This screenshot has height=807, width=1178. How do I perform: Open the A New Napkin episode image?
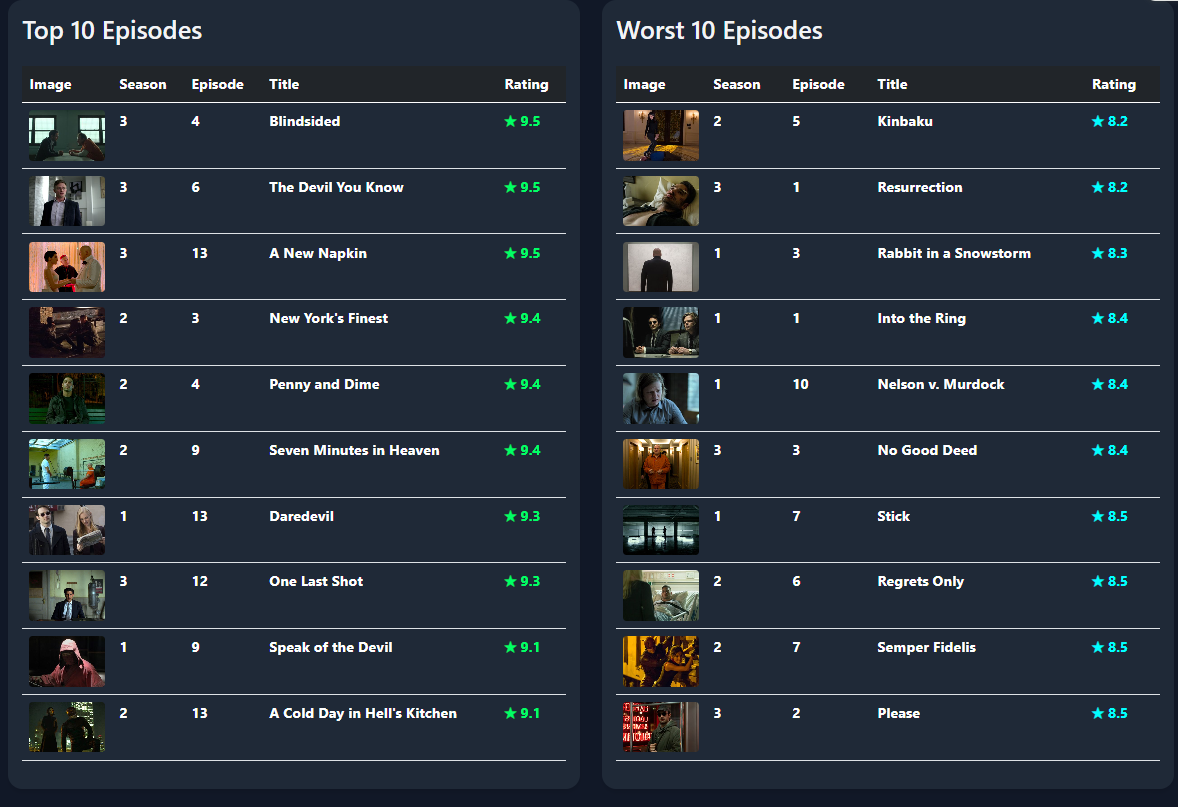point(67,267)
